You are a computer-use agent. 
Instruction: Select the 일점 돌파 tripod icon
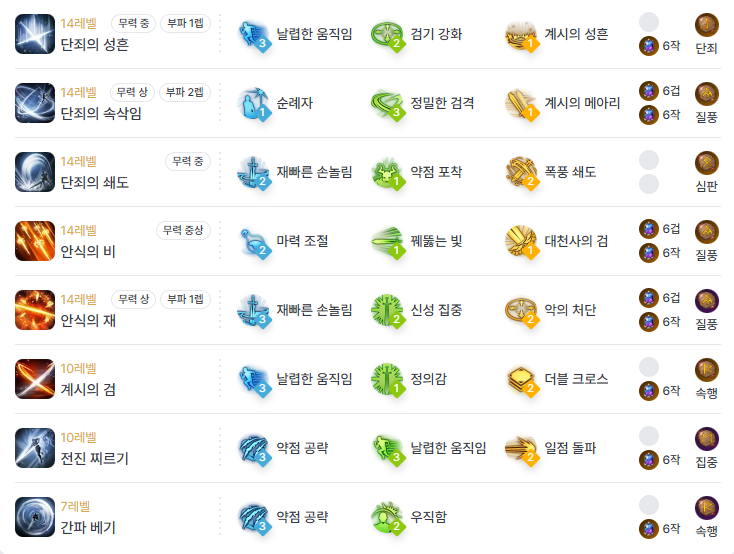[x=521, y=448]
